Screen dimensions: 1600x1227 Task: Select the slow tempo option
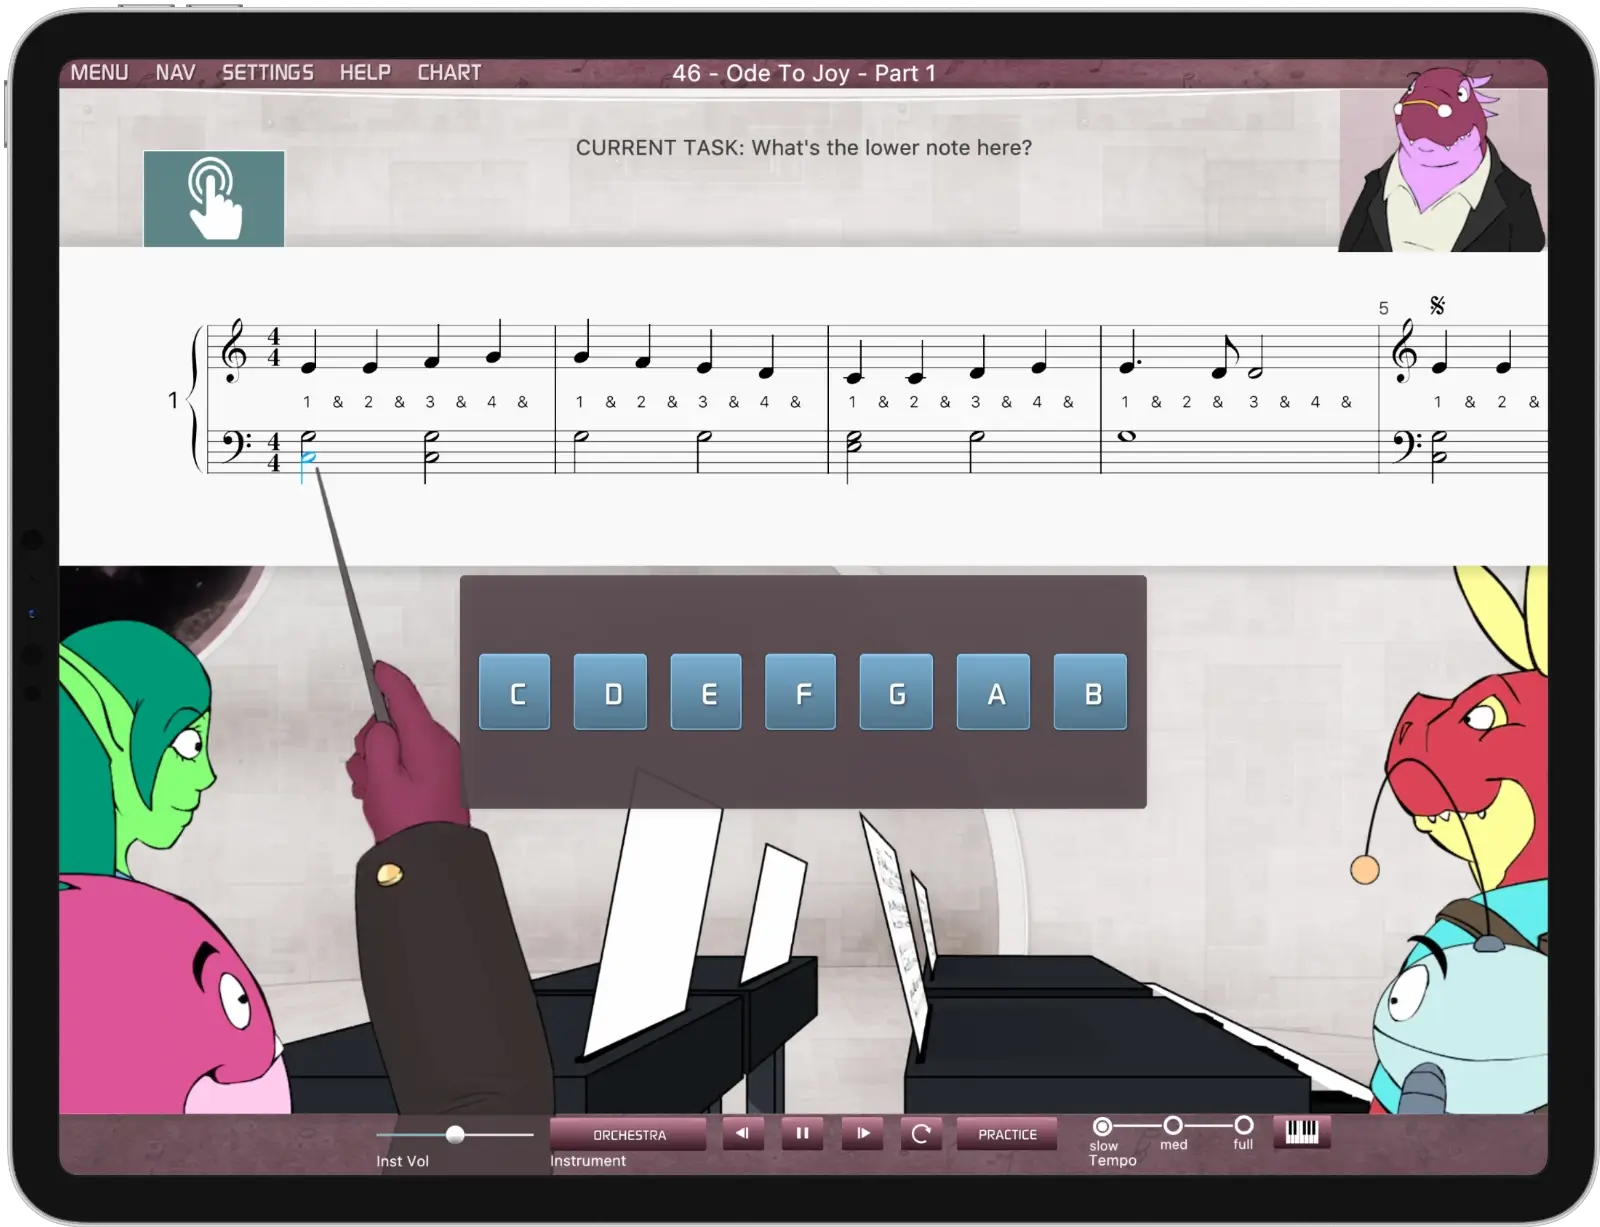1103,1124
